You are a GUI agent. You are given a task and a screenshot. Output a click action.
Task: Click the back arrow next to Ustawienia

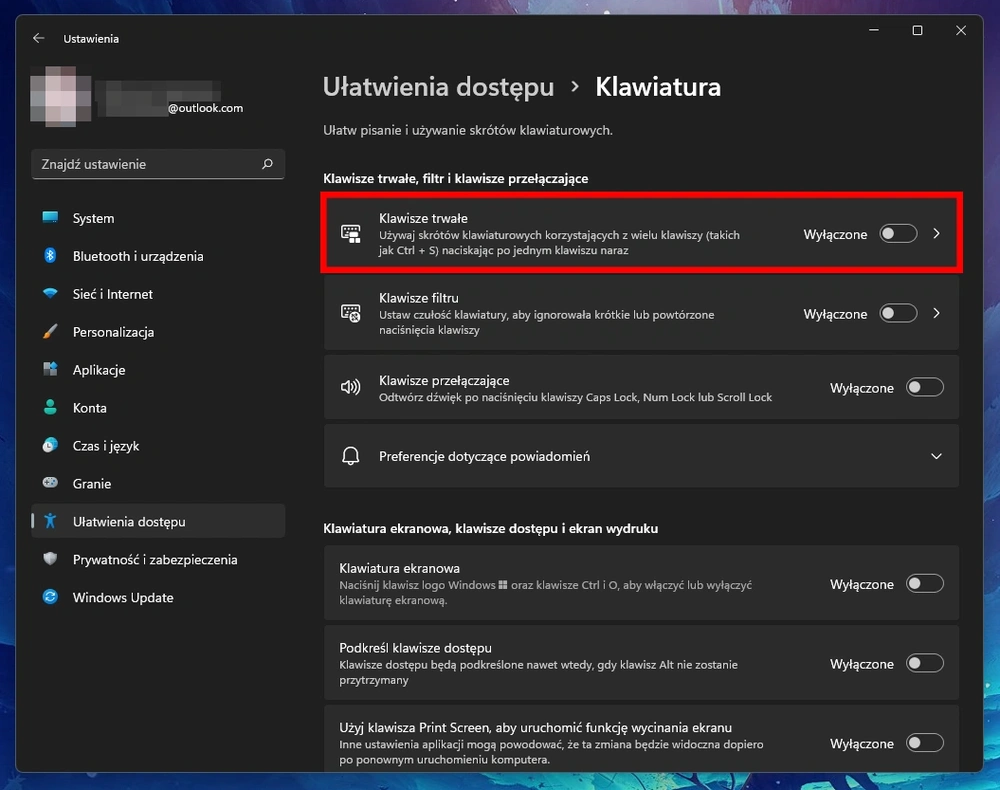coord(39,38)
